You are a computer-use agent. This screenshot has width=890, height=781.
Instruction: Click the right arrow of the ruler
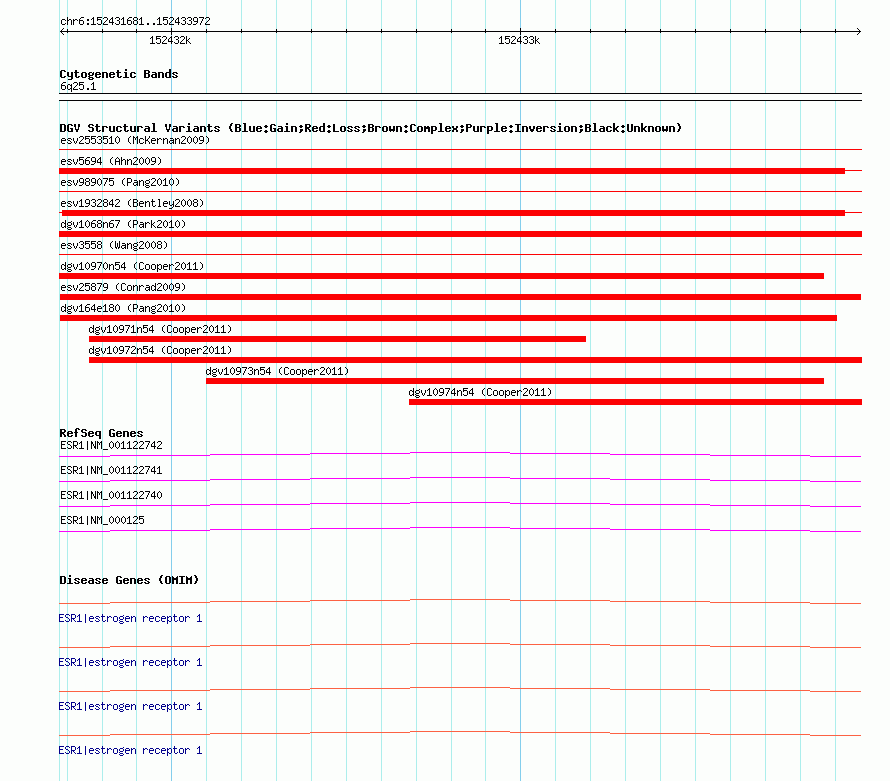[858, 31]
